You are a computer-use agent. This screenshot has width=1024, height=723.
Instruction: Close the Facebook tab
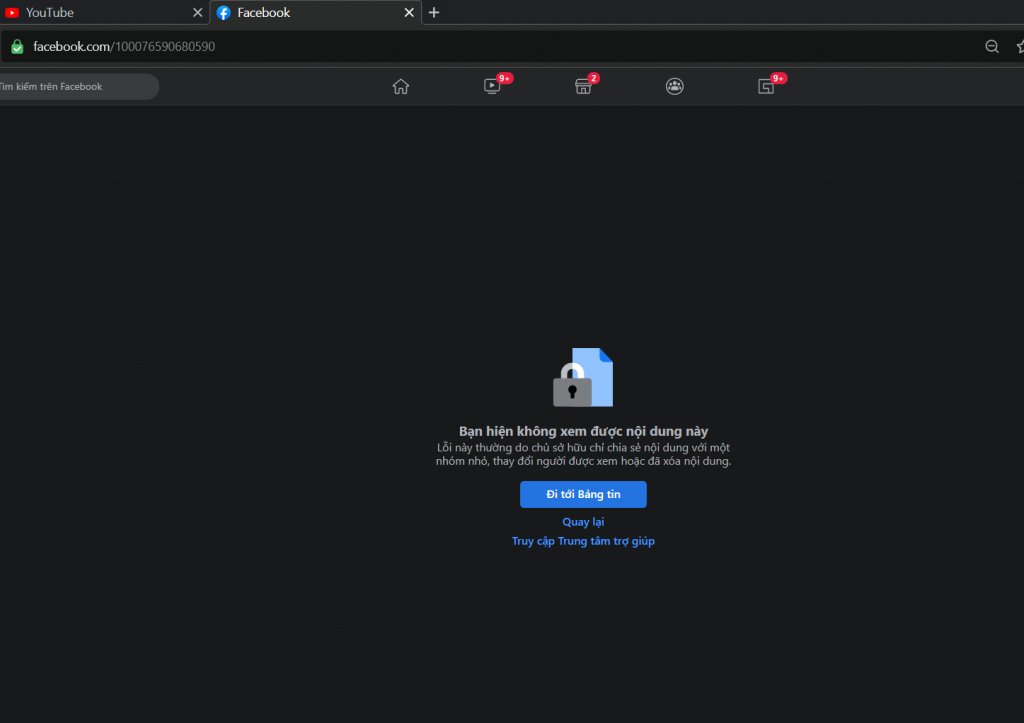click(409, 13)
